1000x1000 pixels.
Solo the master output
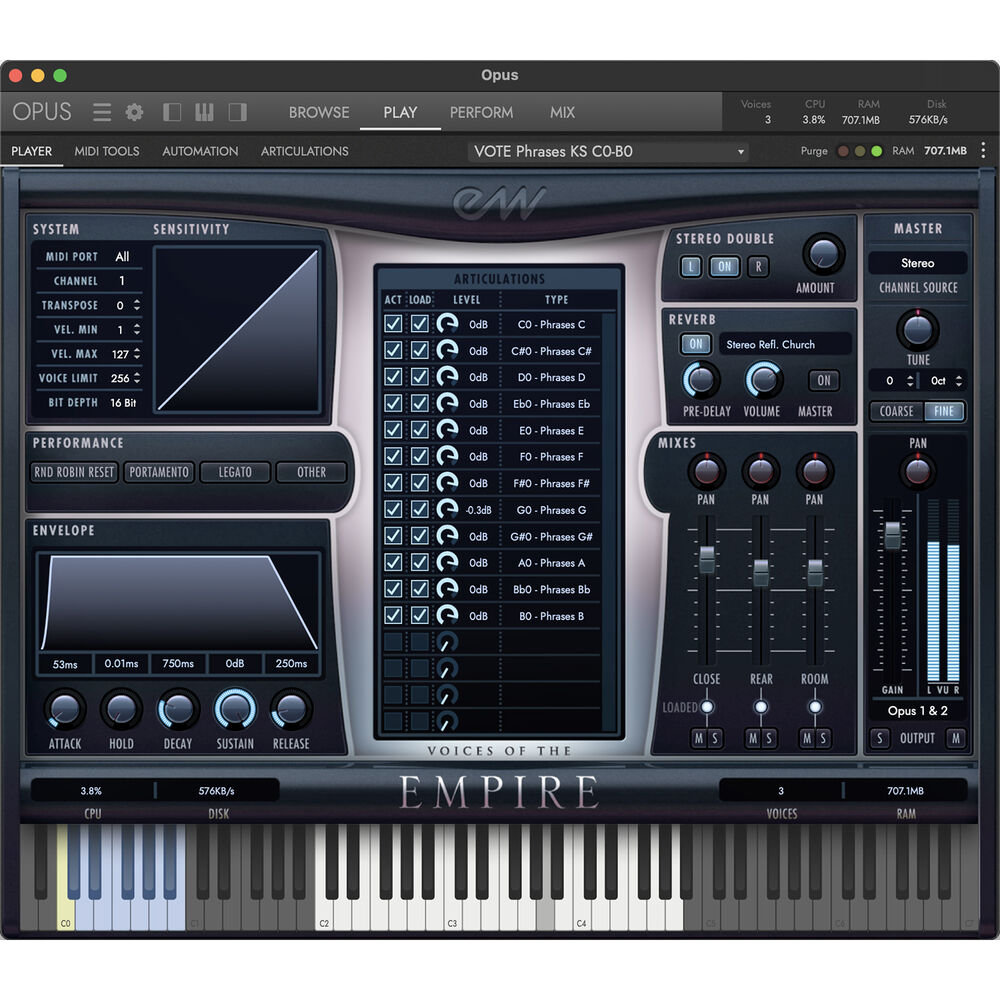[879, 738]
